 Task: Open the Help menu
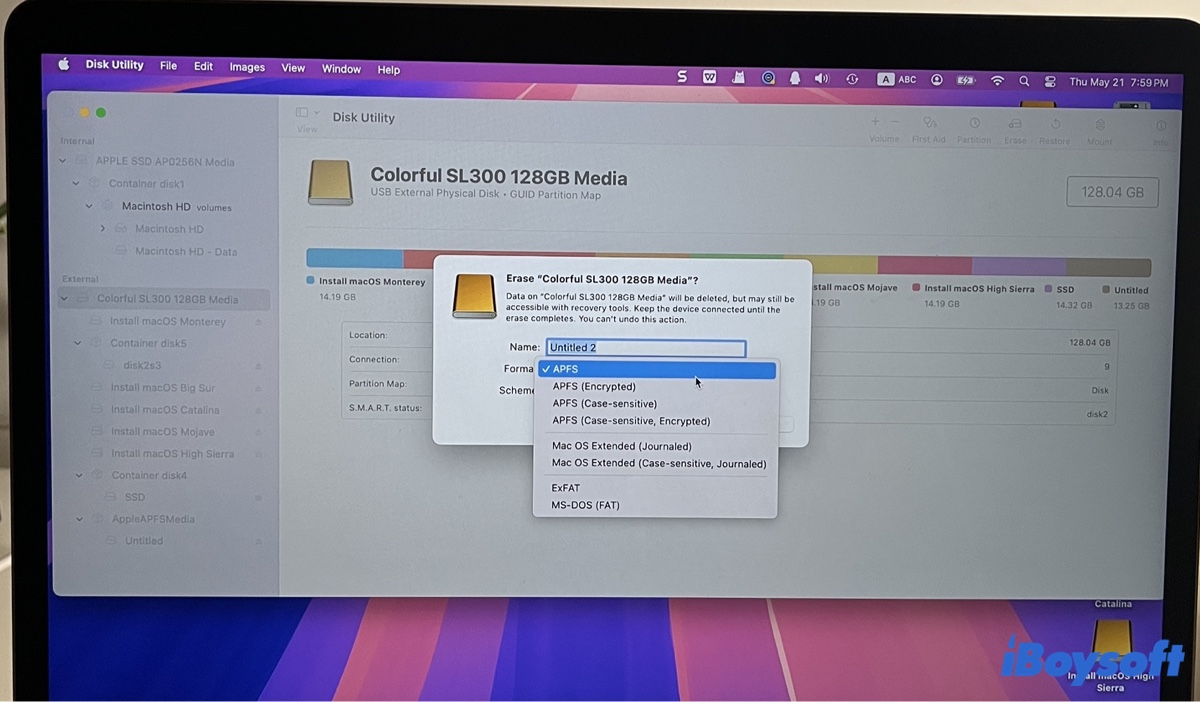(389, 70)
